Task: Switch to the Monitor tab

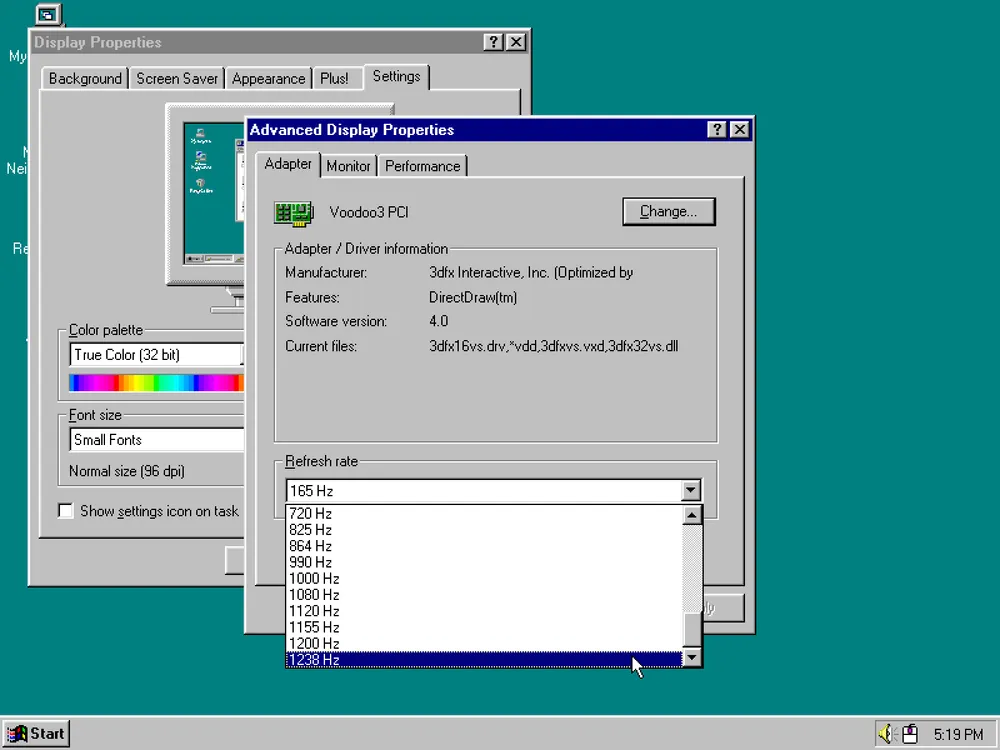Action: tap(348, 166)
